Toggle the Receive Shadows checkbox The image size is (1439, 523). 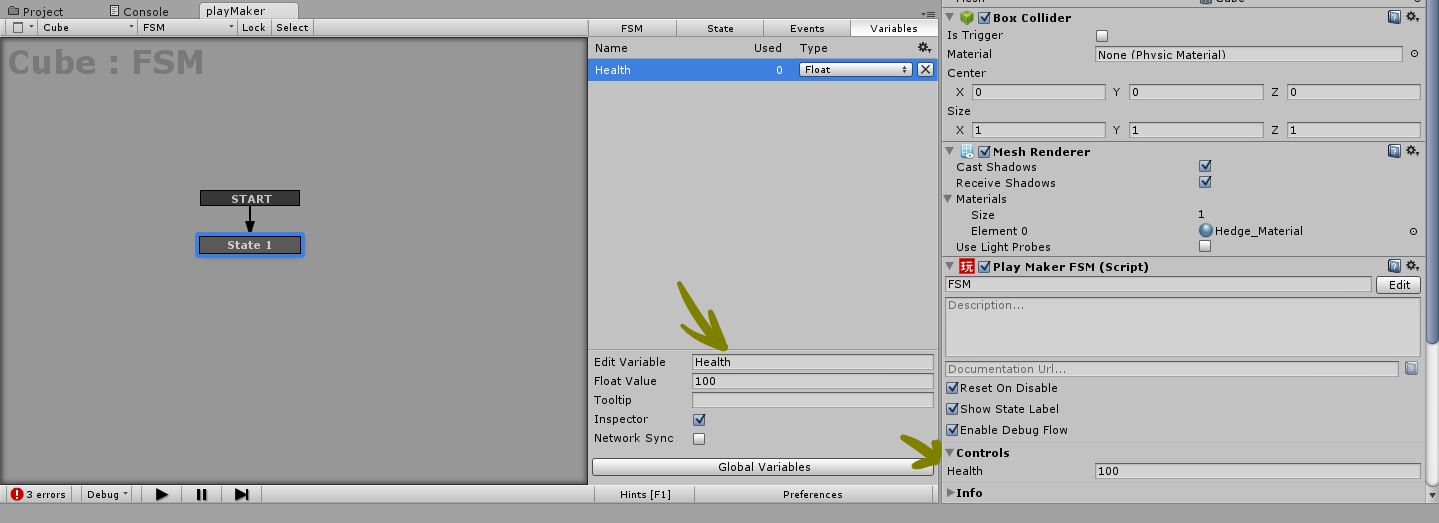[x=1205, y=183]
